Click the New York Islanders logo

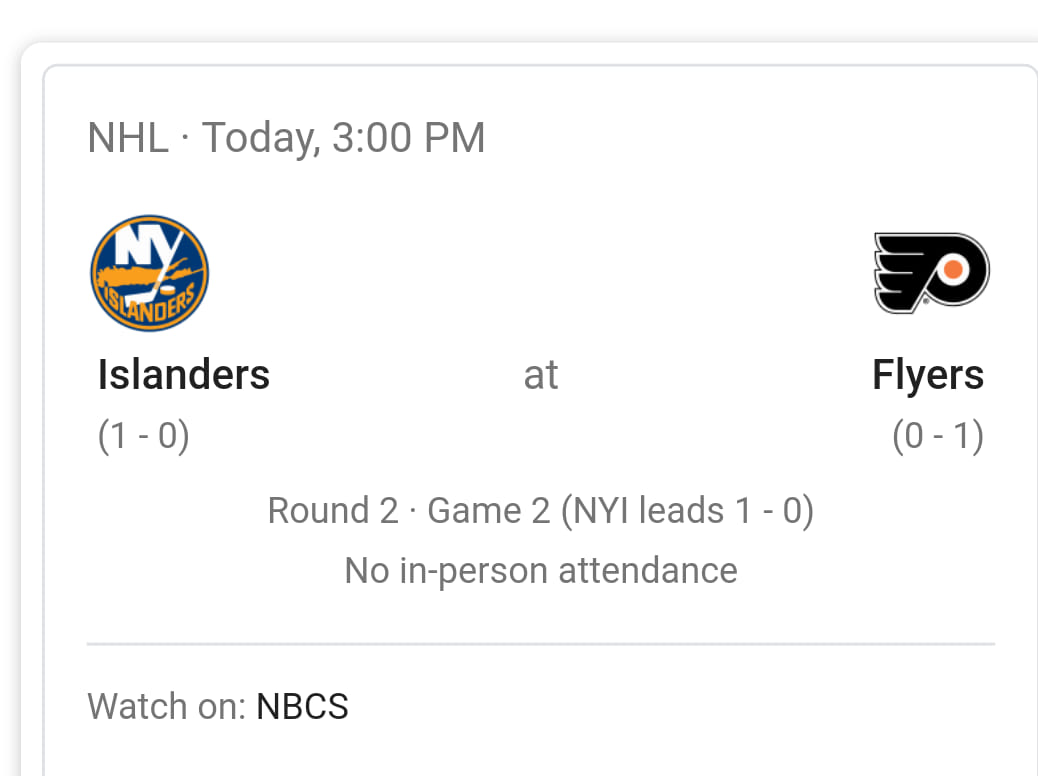[150, 273]
